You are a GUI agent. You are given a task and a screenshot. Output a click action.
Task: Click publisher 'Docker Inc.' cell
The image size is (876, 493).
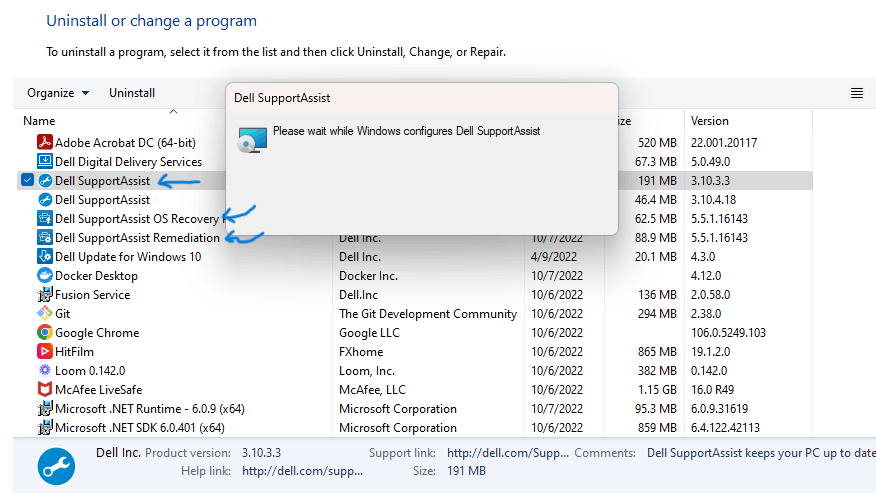click(x=368, y=276)
